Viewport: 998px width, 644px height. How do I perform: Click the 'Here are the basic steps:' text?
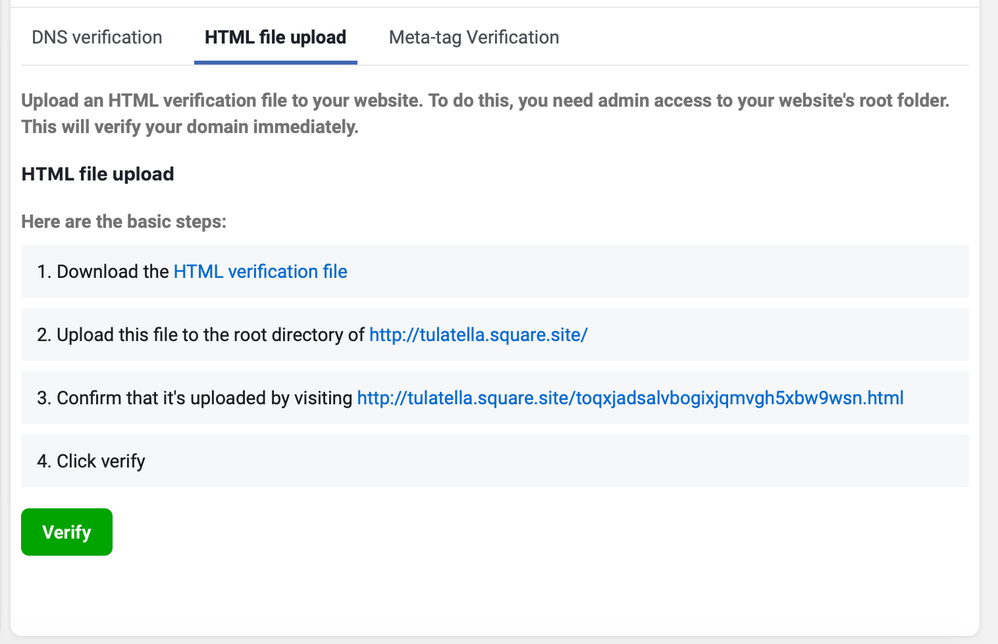(124, 221)
